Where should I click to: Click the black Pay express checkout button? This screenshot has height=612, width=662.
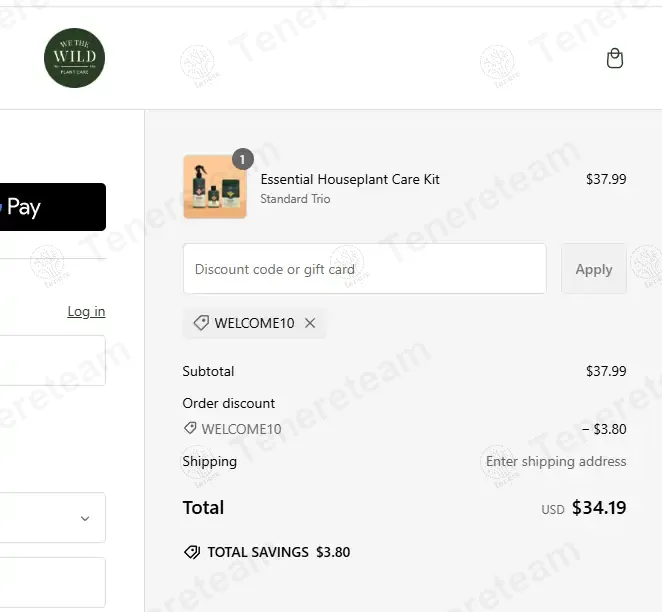(52, 207)
